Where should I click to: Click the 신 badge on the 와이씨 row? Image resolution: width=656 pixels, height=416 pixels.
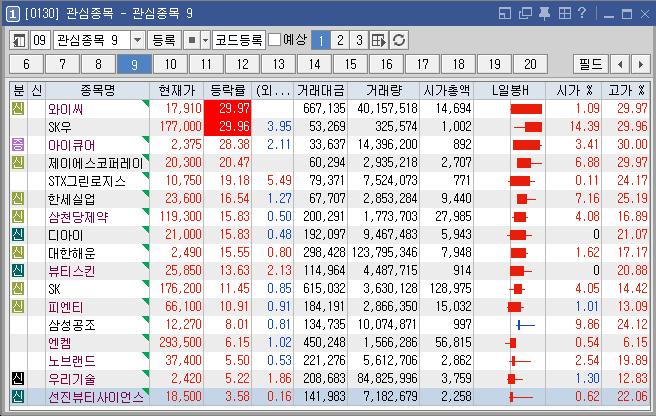pyautogui.click(x=18, y=108)
